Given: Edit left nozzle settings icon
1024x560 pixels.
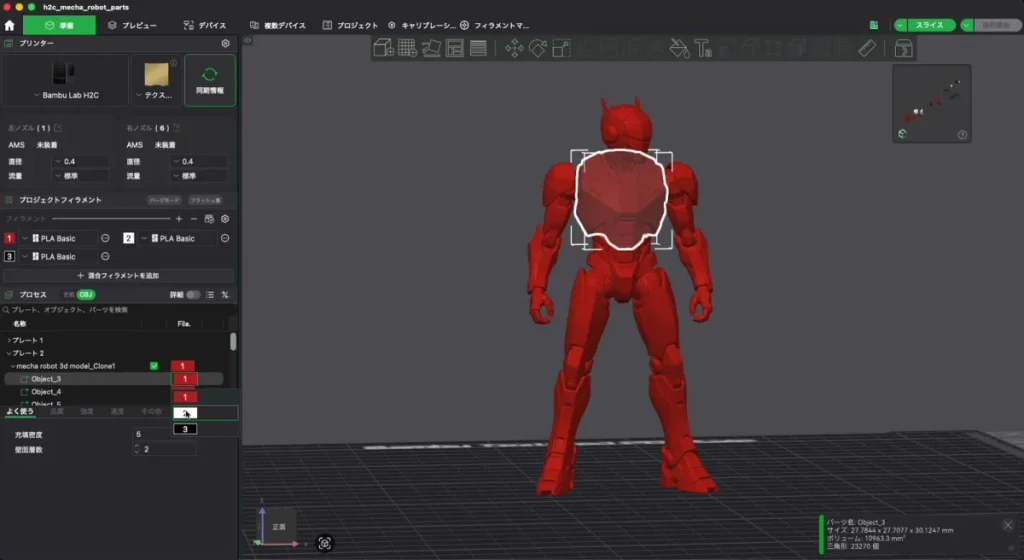Looking at the screenshot, I should (57, 128).
